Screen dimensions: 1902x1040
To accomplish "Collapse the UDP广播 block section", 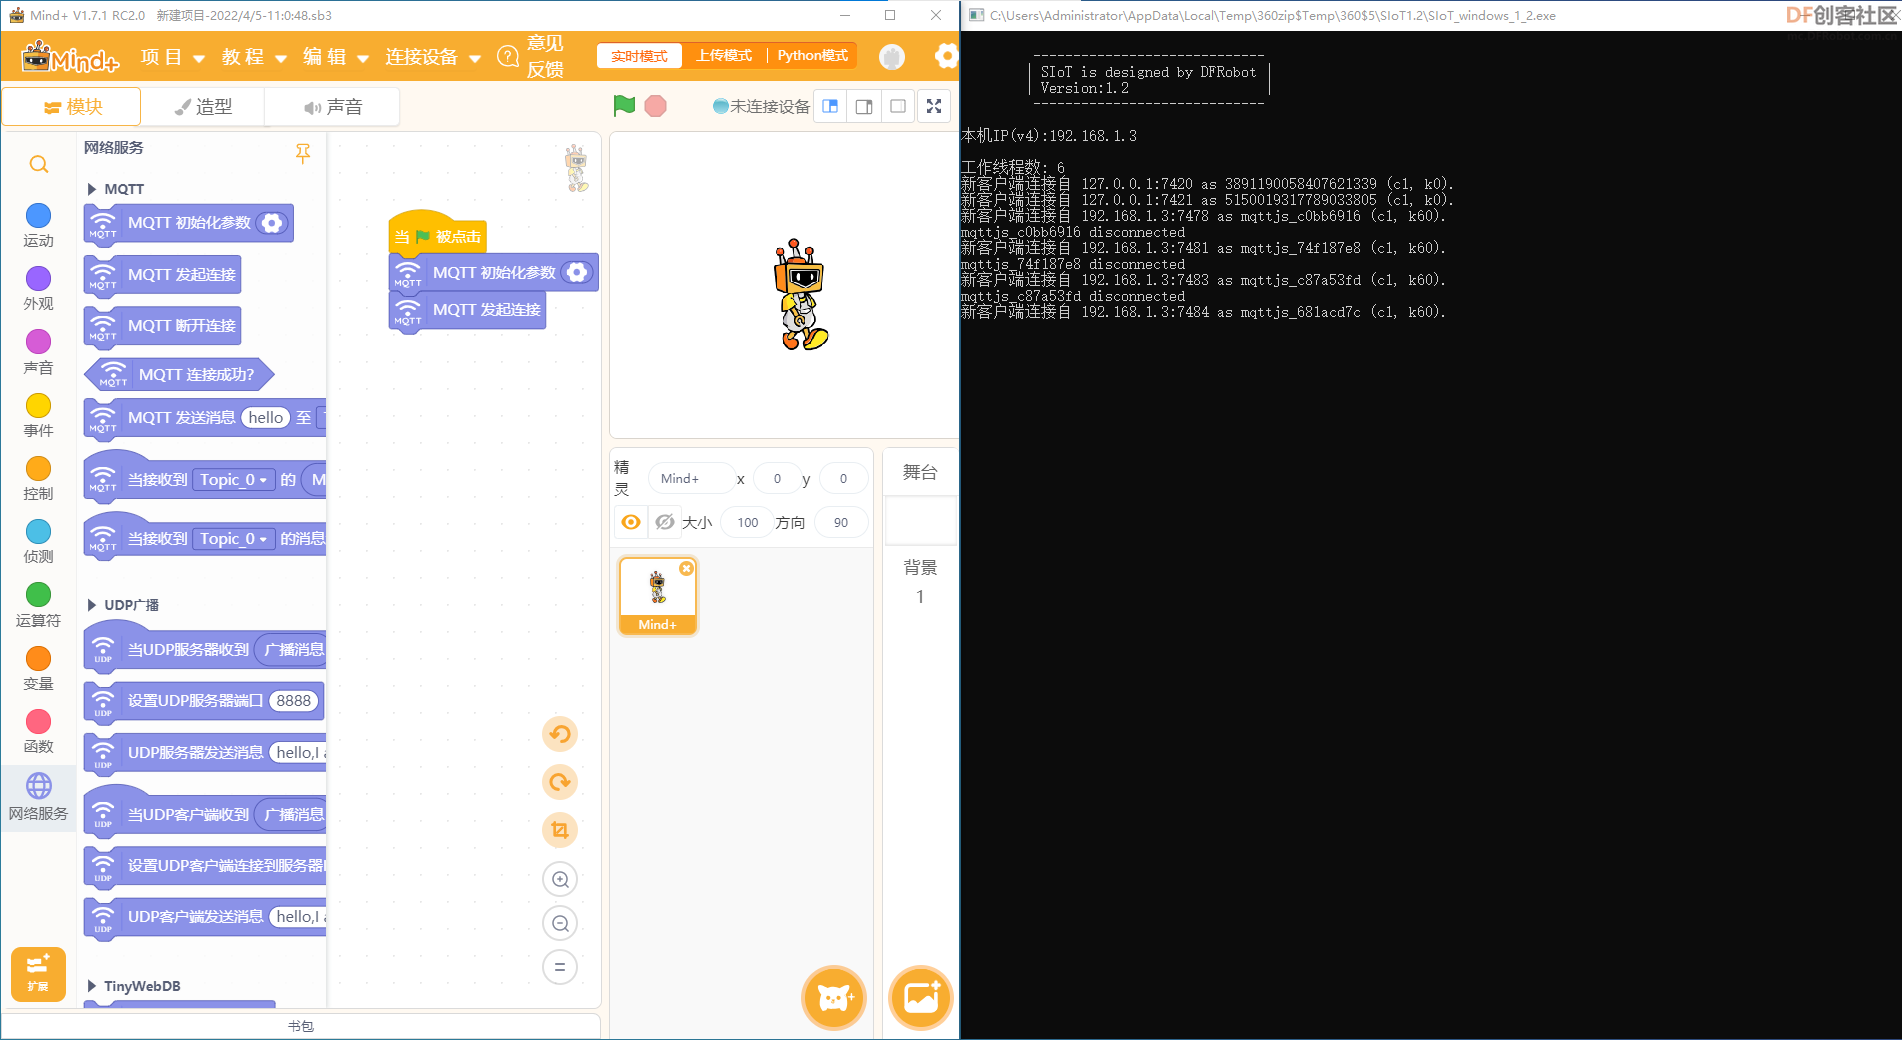I will [92, 605].
